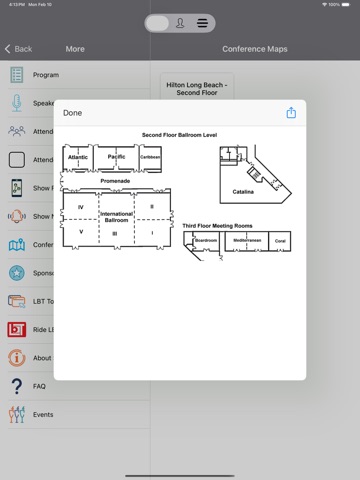Screen dimensions: 360x480
Task: Go Back from the More menu
Action: pos(19,49)
